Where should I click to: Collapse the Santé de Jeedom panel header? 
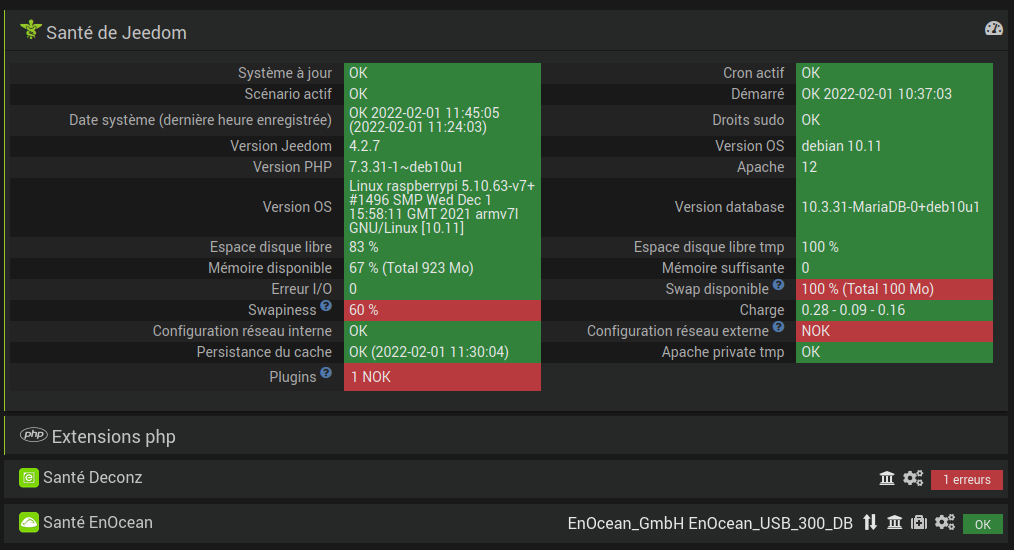116,32
